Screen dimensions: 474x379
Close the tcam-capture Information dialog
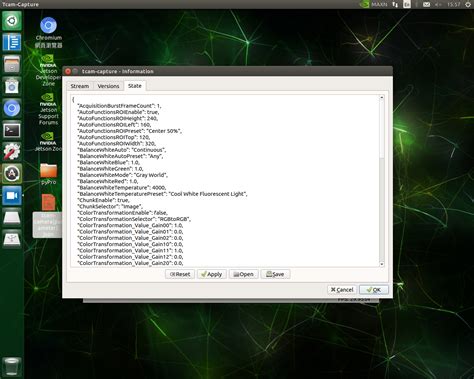[68, 71]
